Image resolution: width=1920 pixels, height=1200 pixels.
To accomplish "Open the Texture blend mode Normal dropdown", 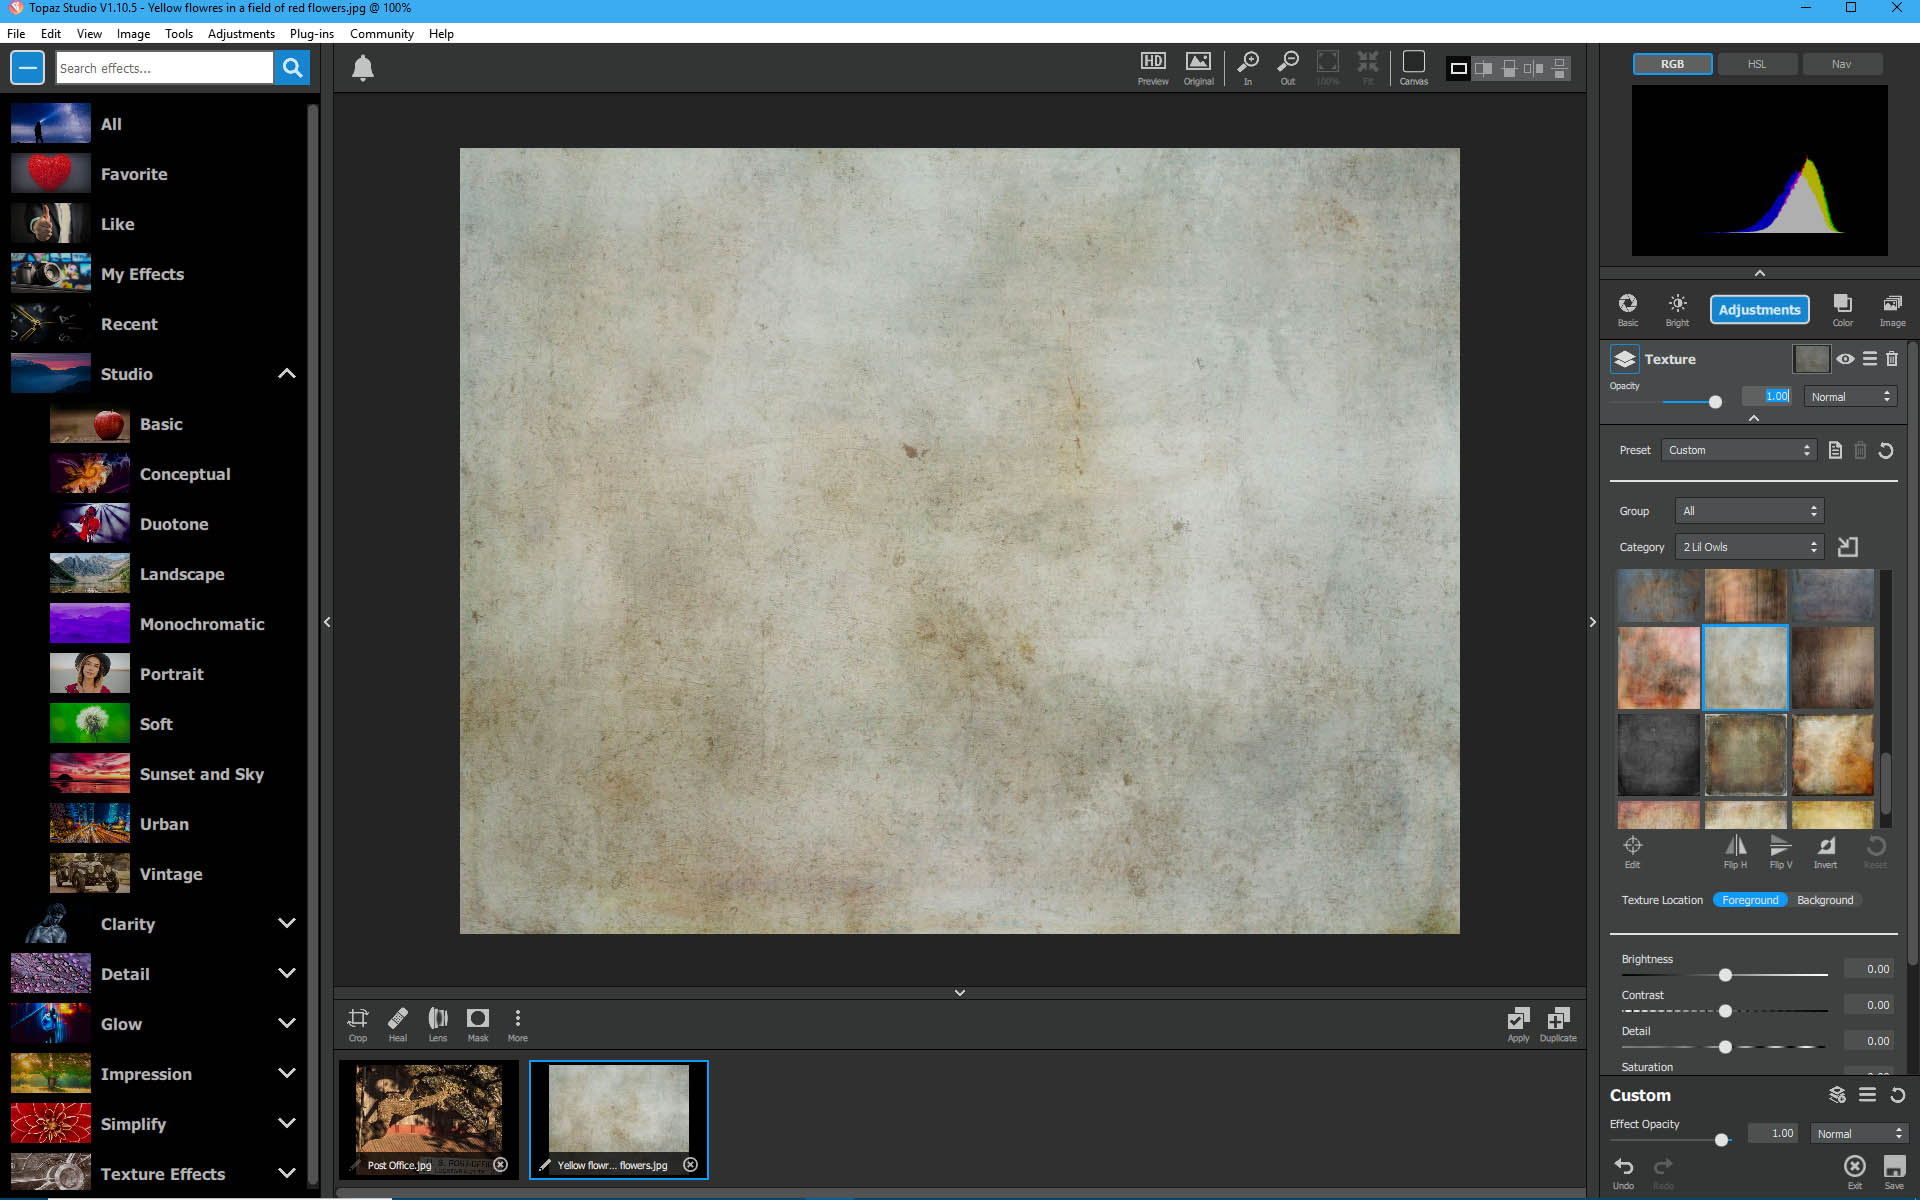I will point(1851,397).
